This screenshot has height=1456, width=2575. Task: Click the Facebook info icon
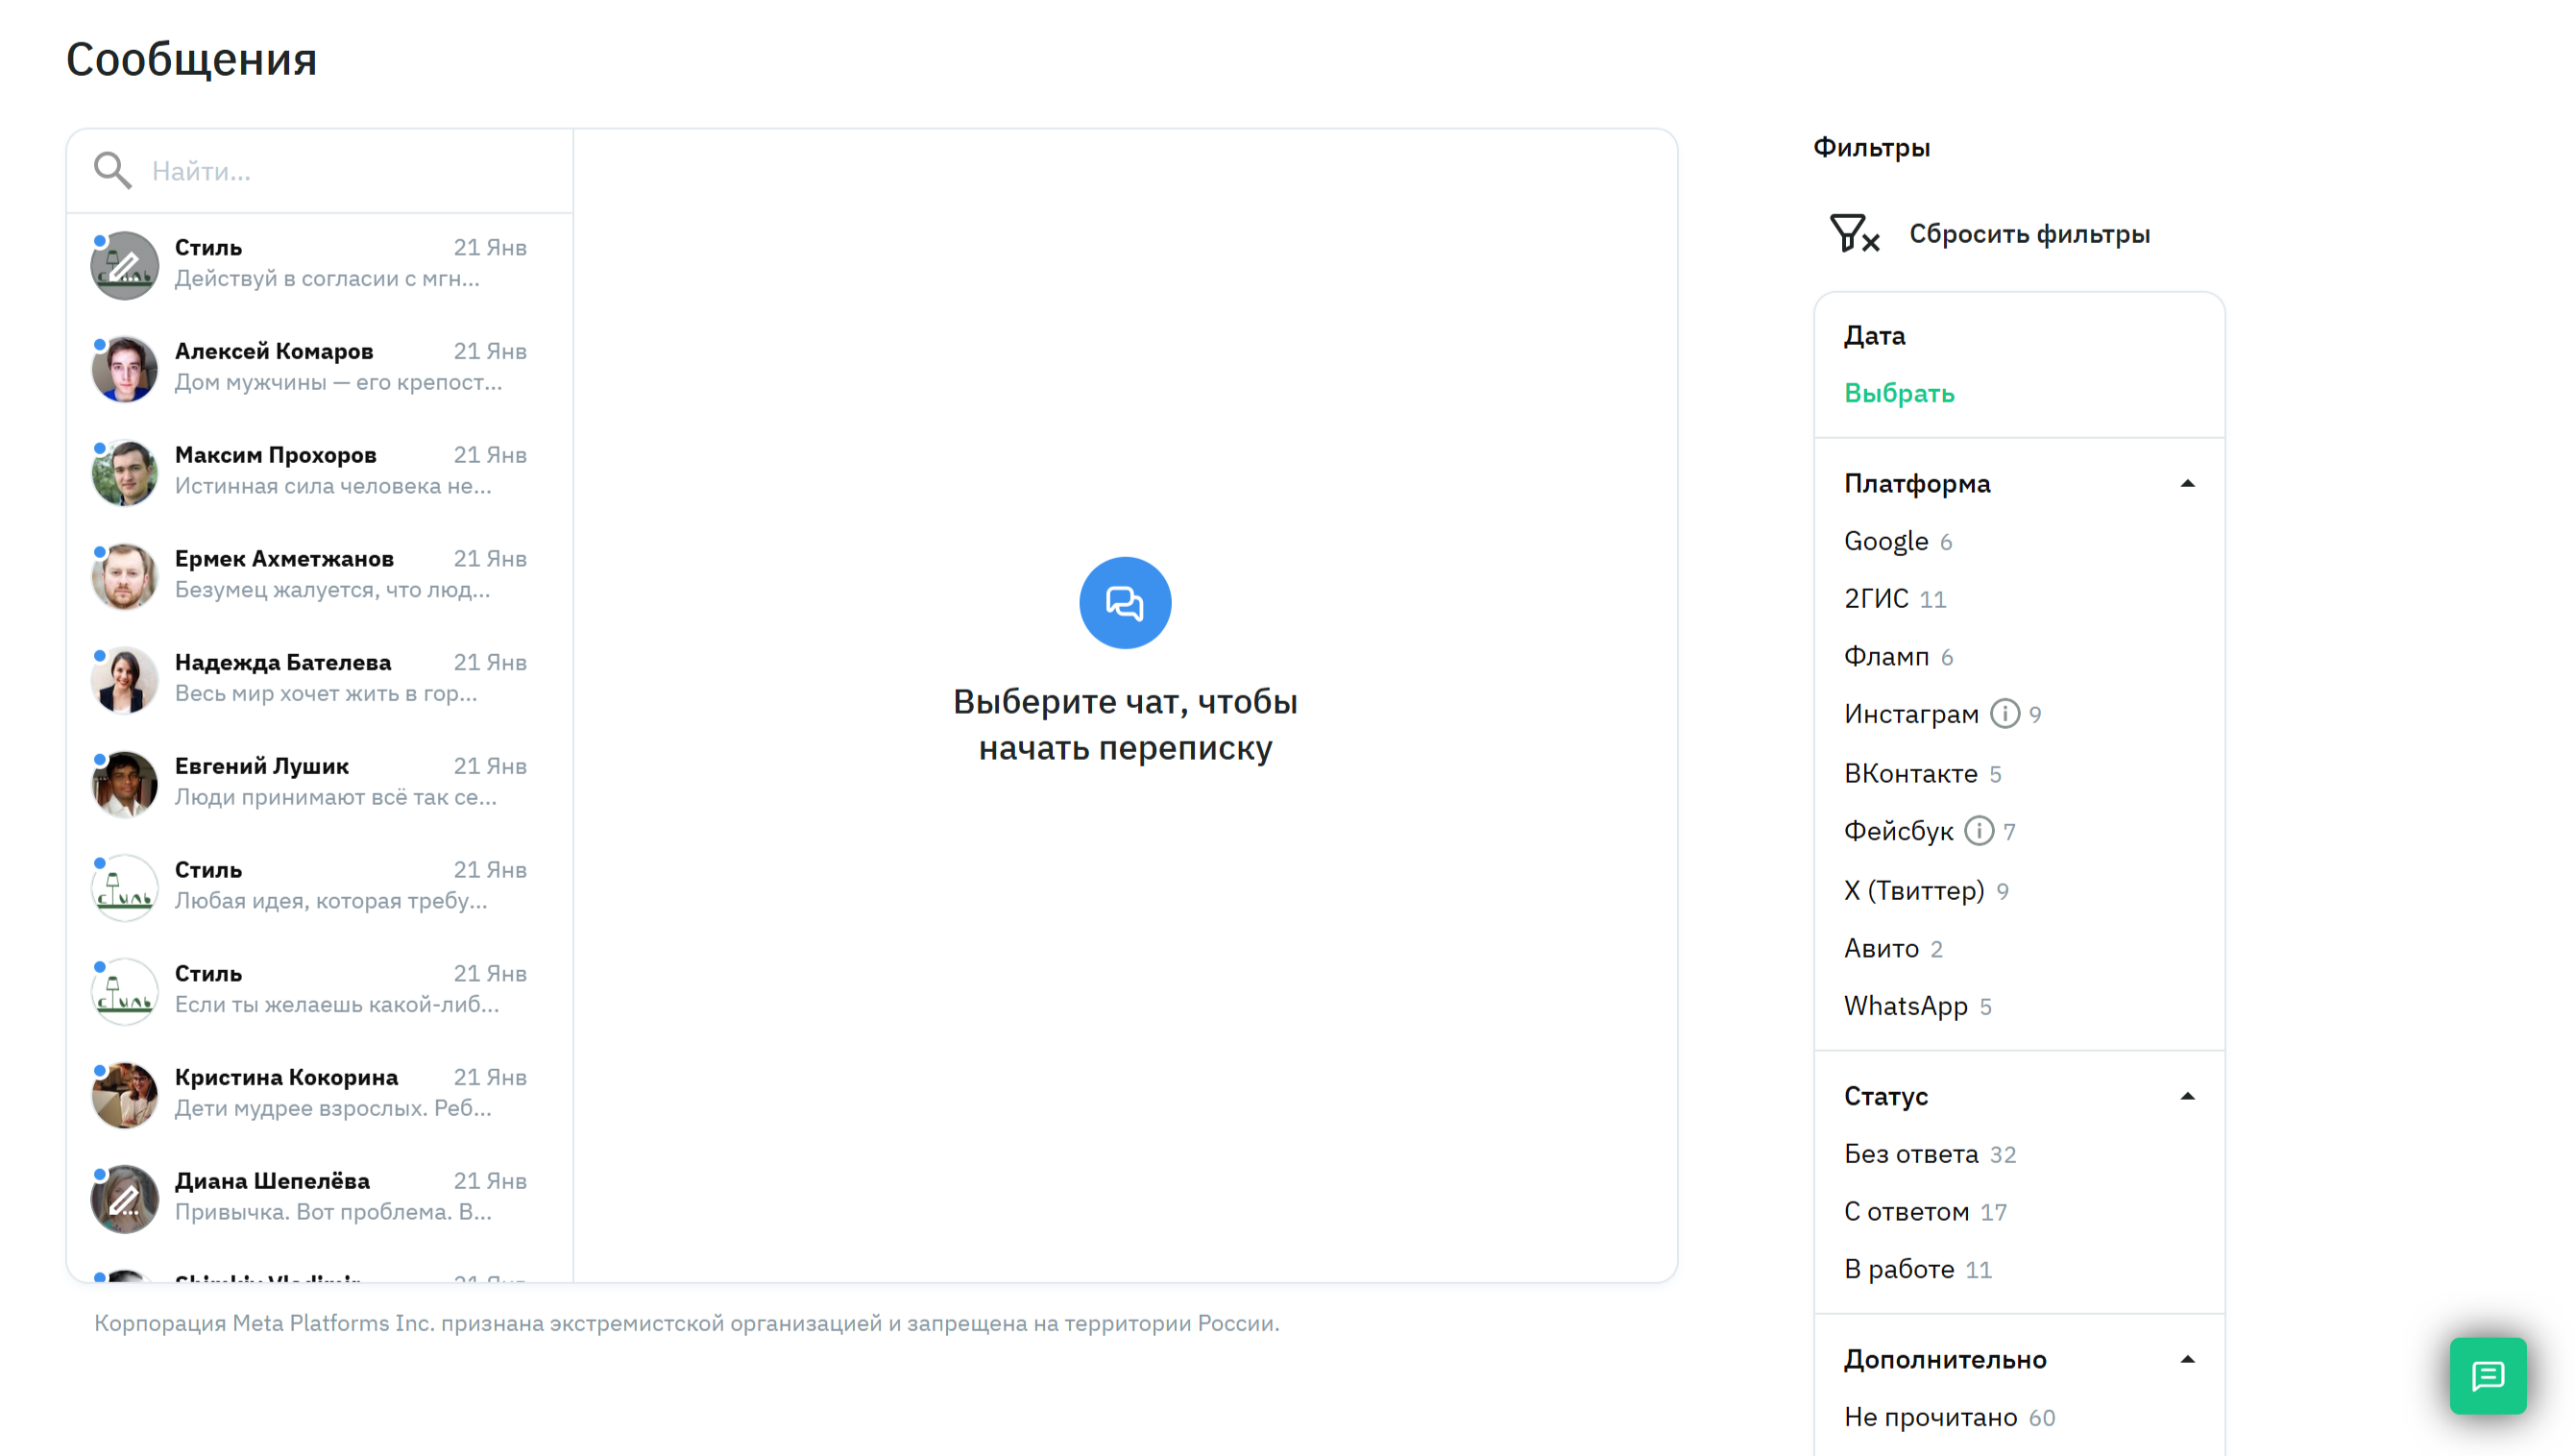[x=1978, y=831]
